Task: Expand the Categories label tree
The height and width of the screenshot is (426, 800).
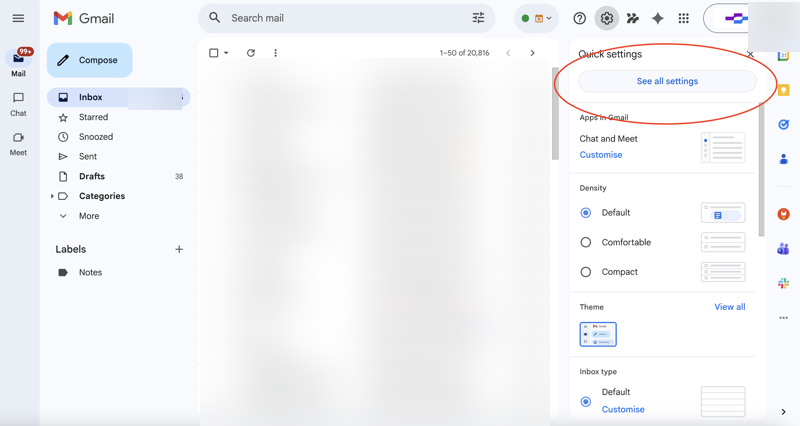Action: tap(52, 196)
